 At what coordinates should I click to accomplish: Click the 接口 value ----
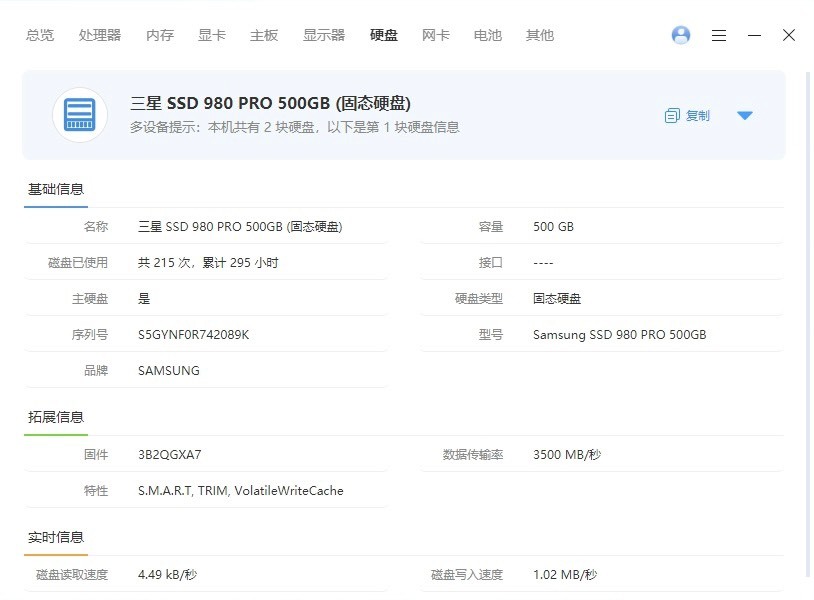(543, 263)
